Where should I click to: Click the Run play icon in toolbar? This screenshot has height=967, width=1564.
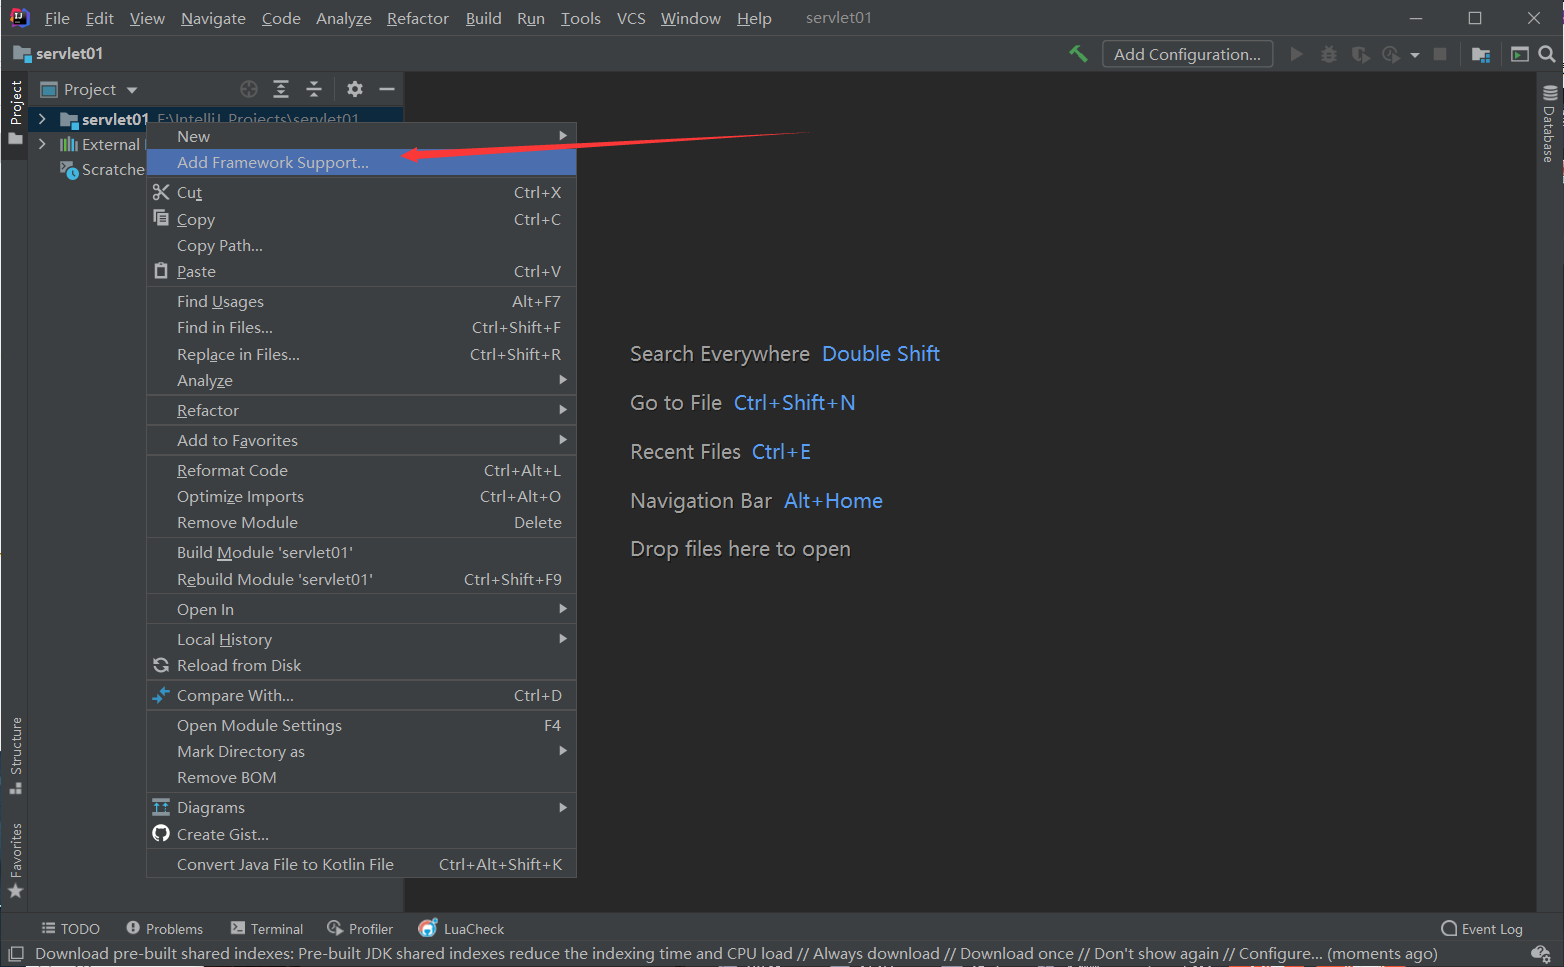[1296, 54]
